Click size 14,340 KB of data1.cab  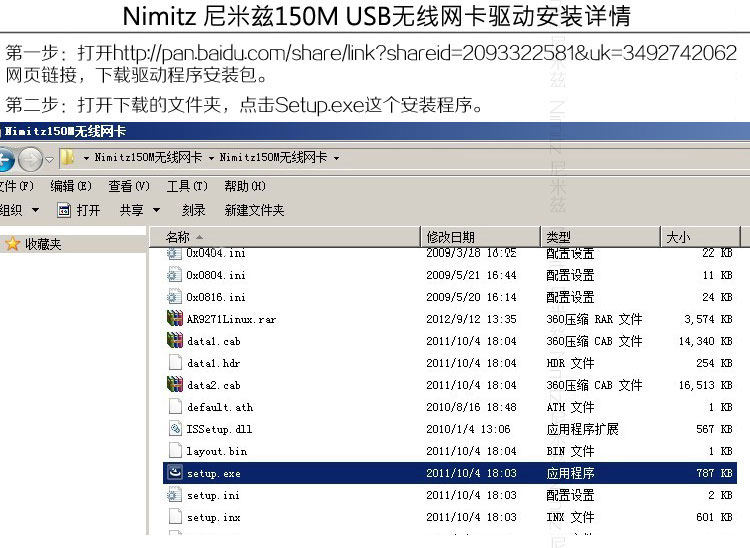tap(706, 341)
